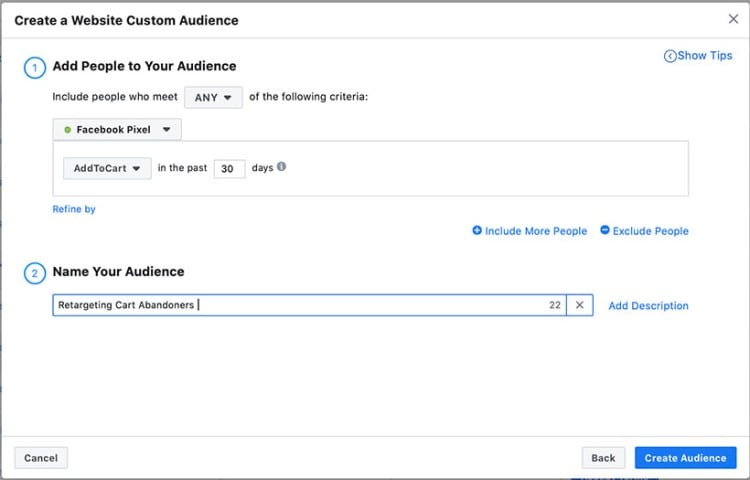Open the ANY criteria dropdown
750x480 pixels.
[213, 97]
